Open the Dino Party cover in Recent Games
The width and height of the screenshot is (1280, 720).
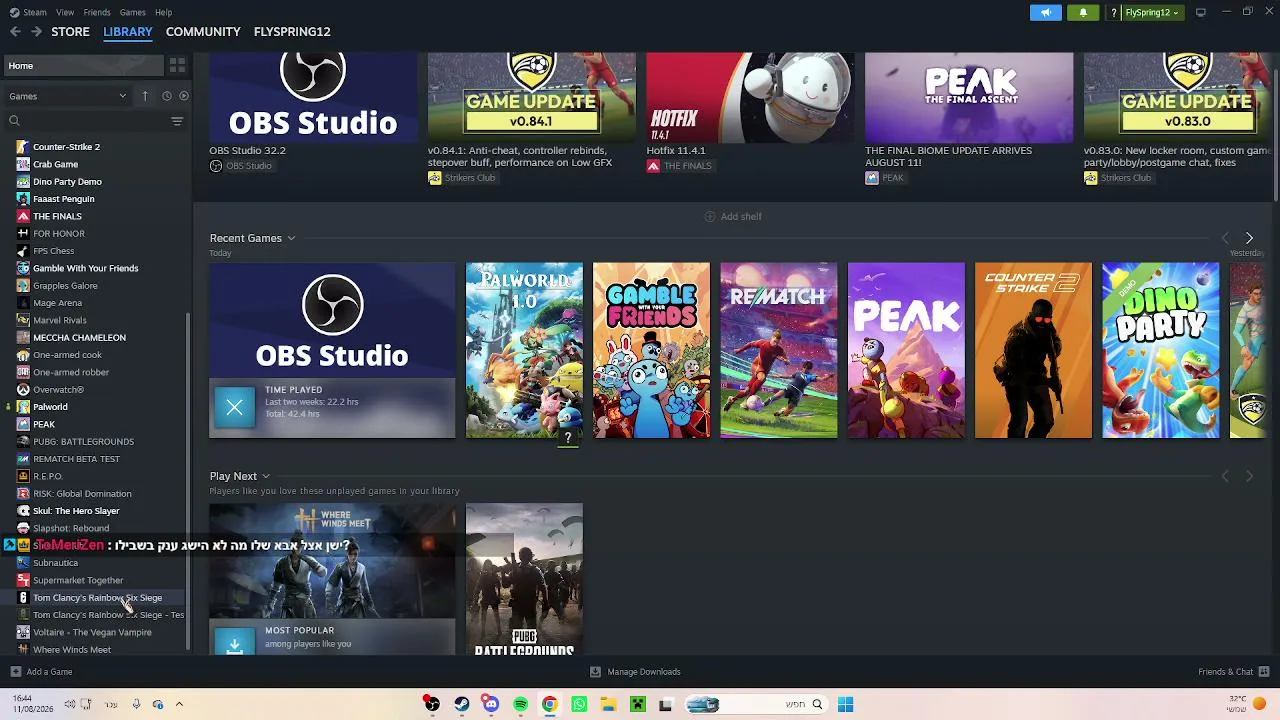click(x=1161, y=350)
